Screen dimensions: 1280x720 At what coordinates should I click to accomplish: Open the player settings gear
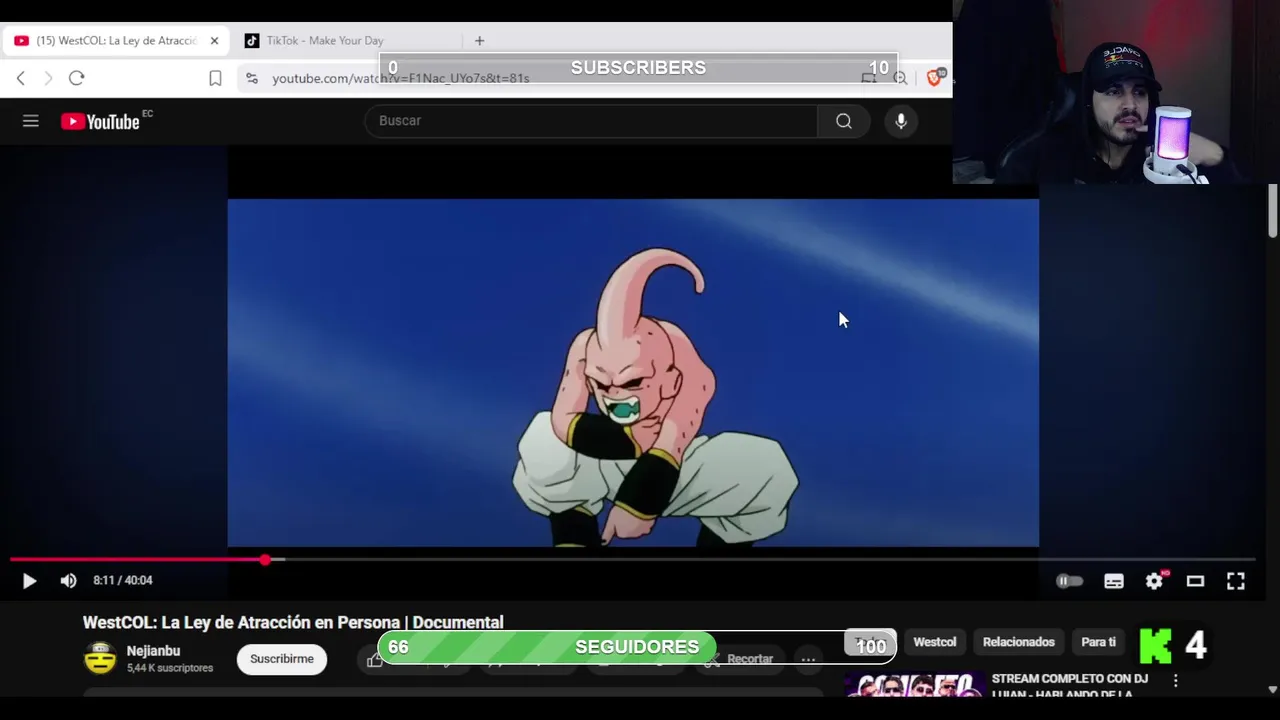point(1155,581)
